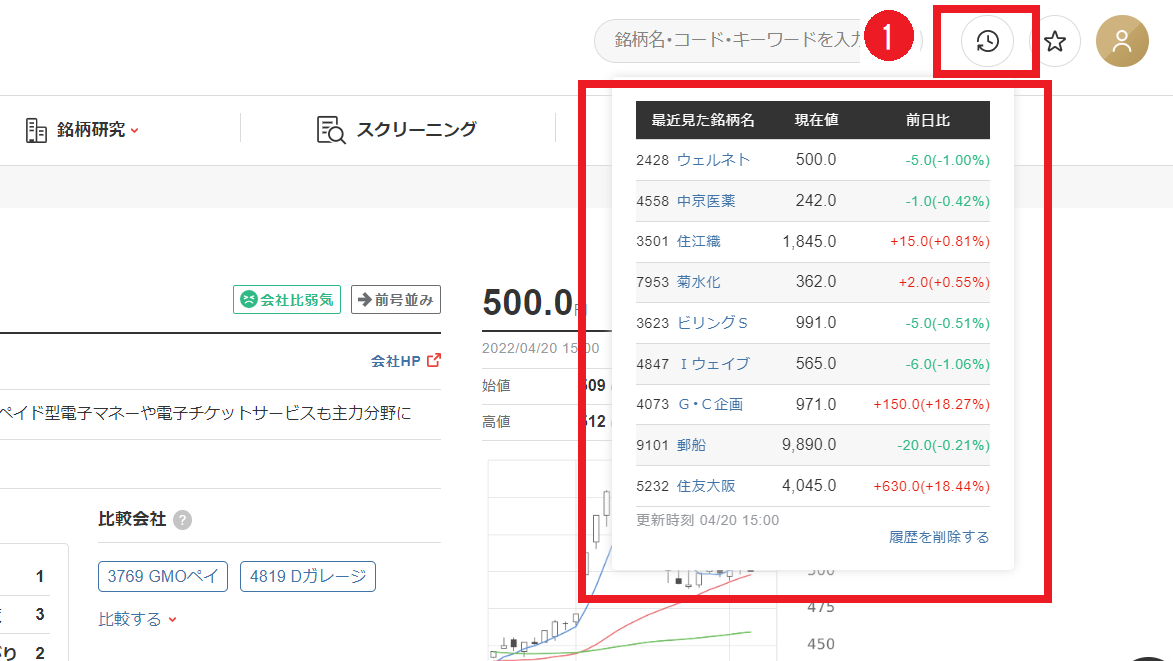Screen dimensions: 1173x661
Task: Expand the 銘柄研究 menu
Action: click(x=97, y=130)
